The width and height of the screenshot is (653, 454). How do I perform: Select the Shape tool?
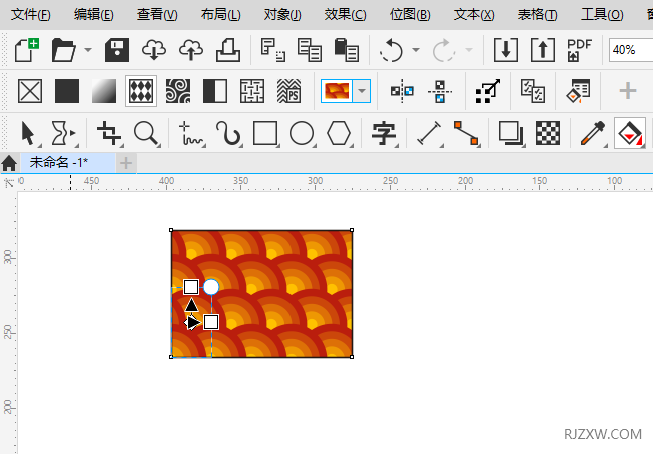[64, 133]
